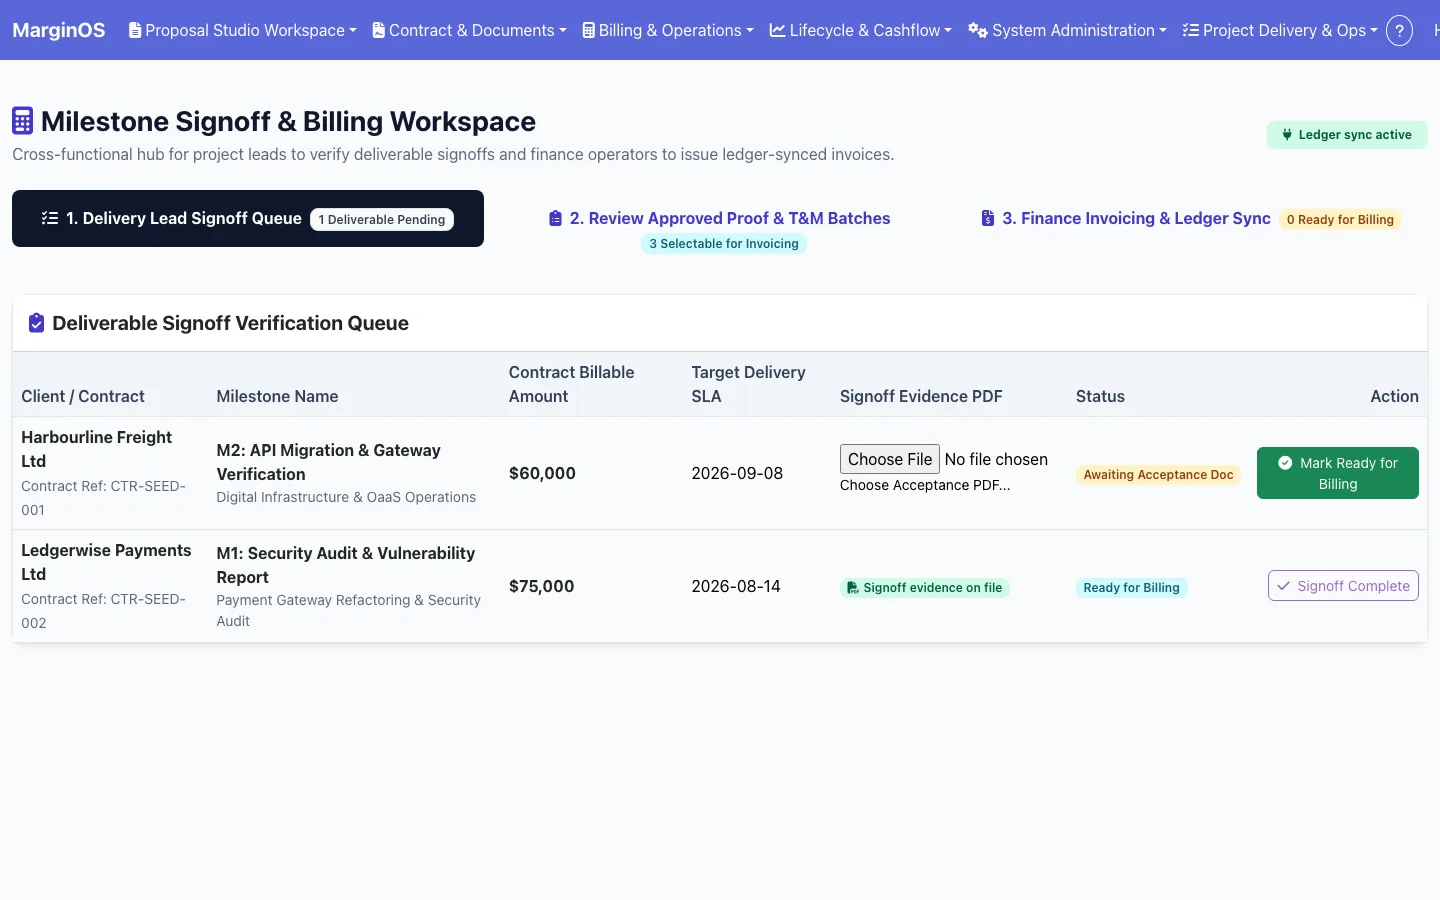The image size is (1440, 900).
Task: Click the PDF file icon beside Contract & Documents
Action: (x=379, y=30)
